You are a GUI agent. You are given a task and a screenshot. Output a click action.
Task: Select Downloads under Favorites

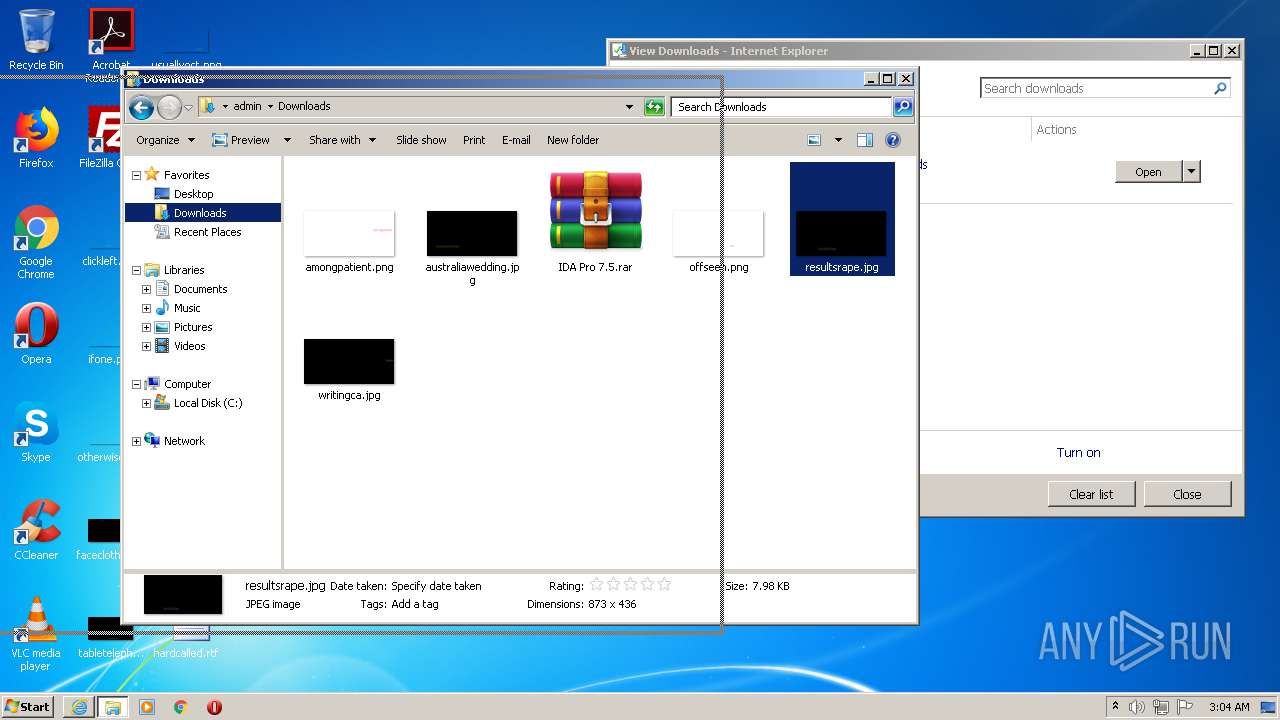point(200,213)
